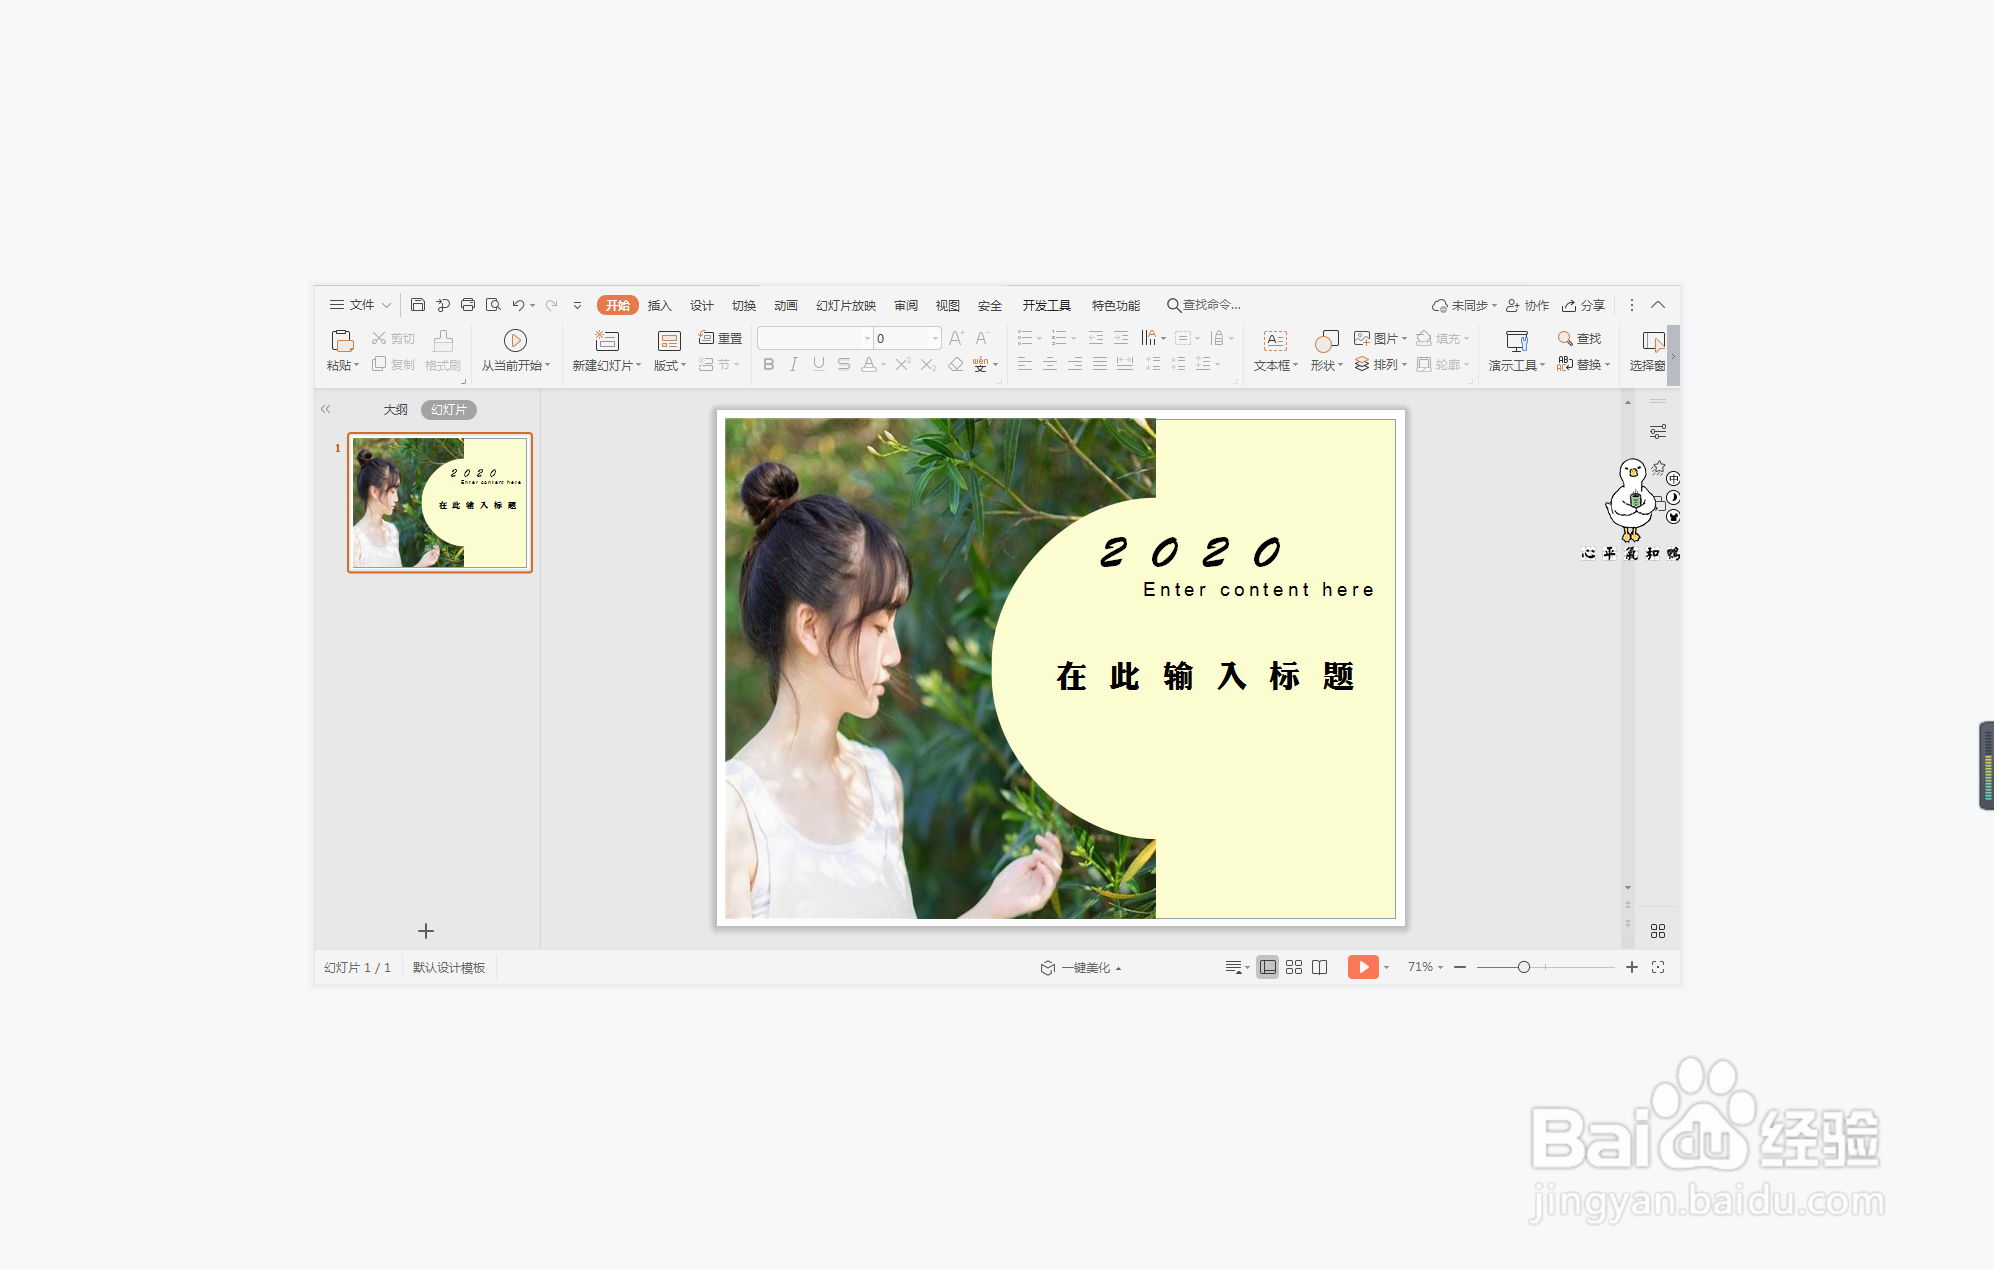Open the Transitions (切换) tab

744,305
